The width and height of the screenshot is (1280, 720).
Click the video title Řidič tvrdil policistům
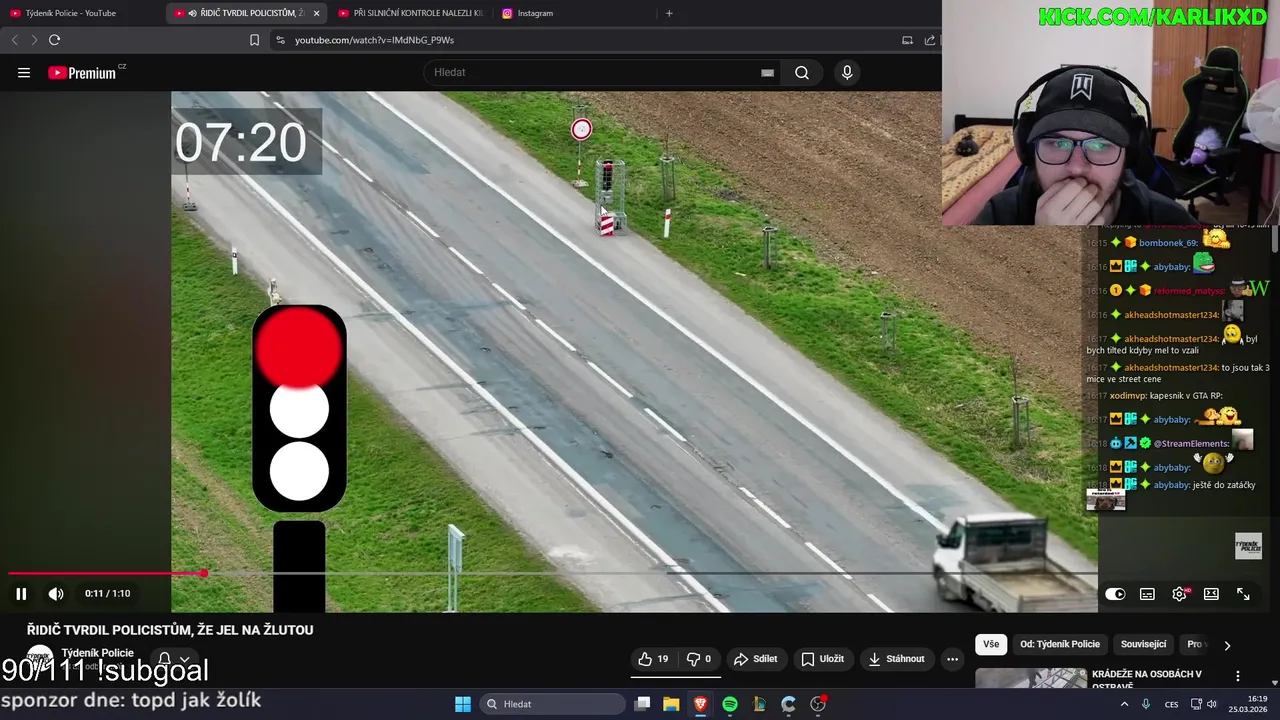click(170, 630)
